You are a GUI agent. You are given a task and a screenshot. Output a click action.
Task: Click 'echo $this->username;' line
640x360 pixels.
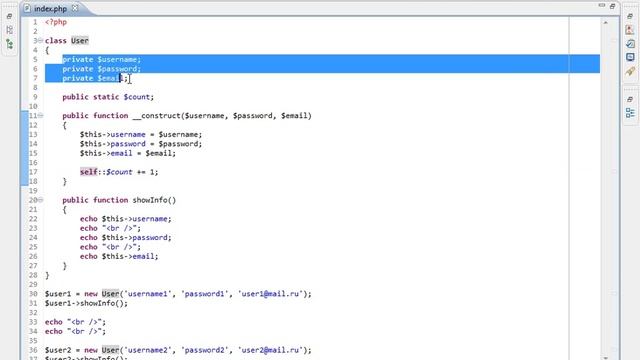pyautogui.click(x=126, y=219)
